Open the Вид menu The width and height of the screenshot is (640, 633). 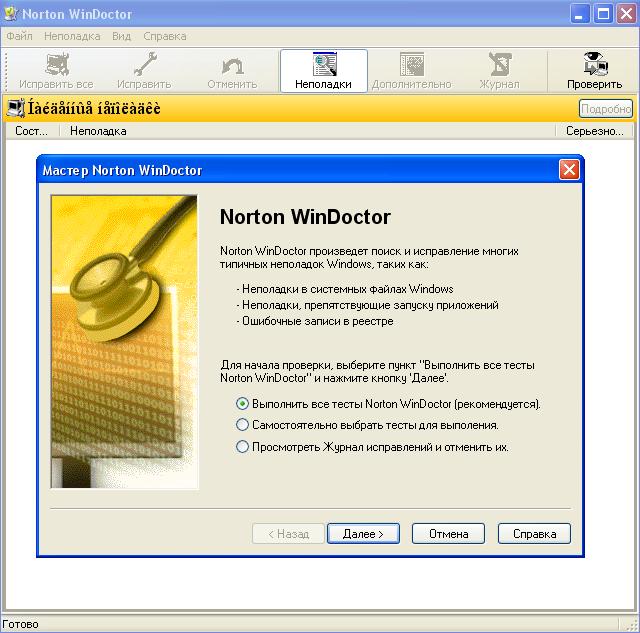122,36
